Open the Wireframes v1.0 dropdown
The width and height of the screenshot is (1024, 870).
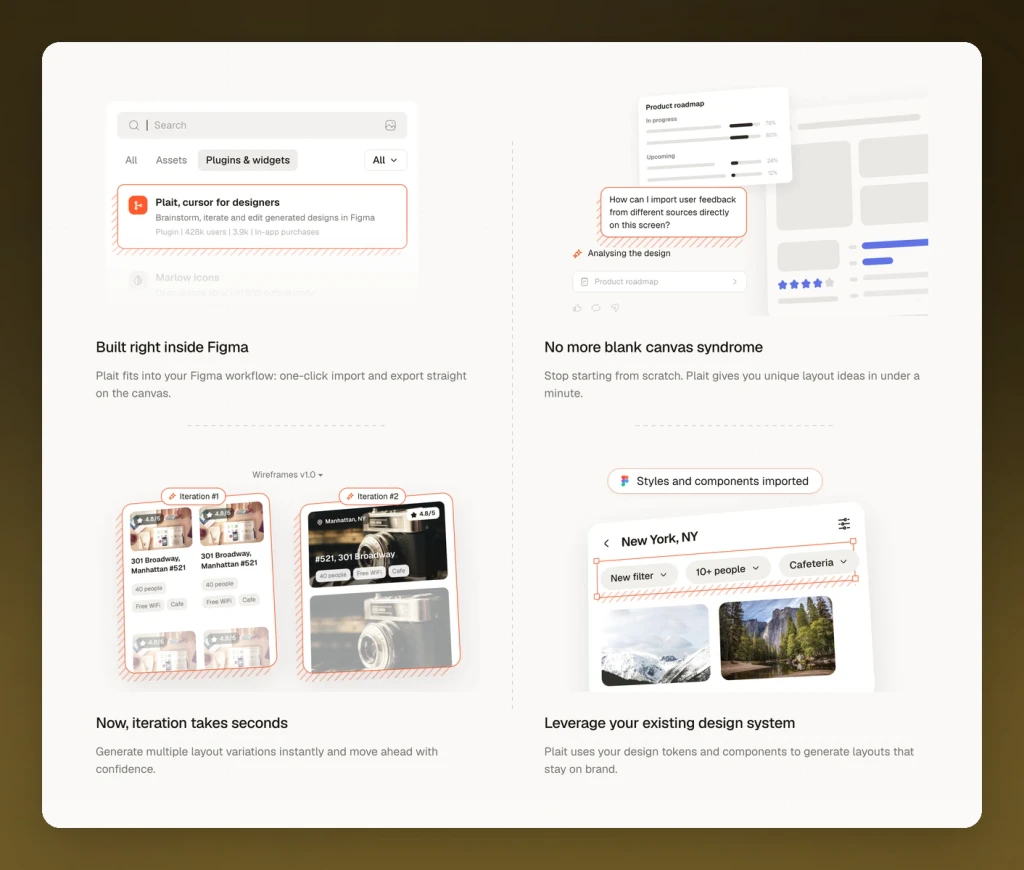click(x=287, y=475)
